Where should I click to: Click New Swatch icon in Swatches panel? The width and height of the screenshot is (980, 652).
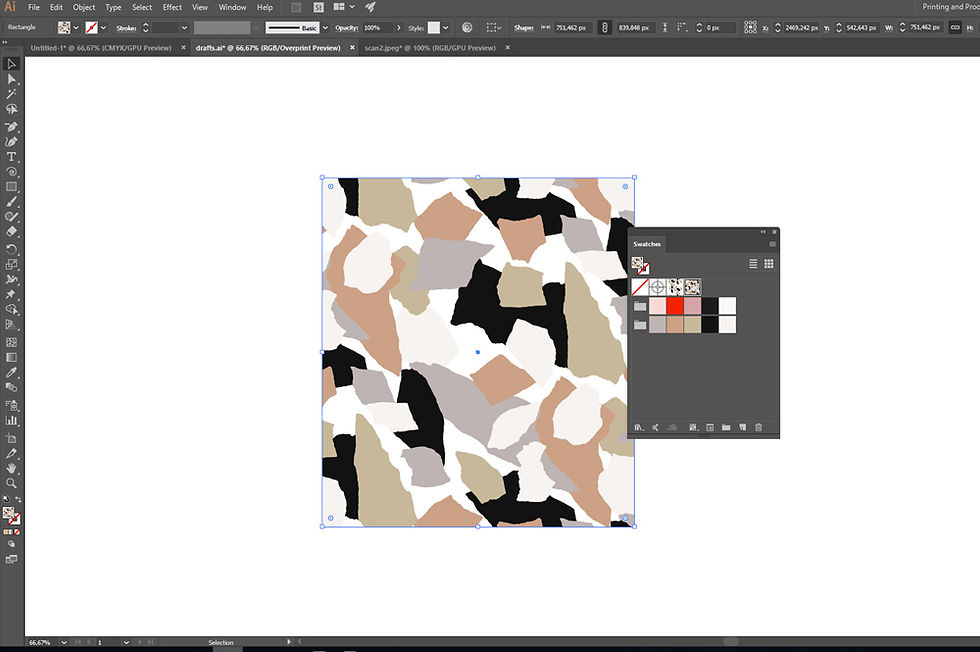(742, 428)
